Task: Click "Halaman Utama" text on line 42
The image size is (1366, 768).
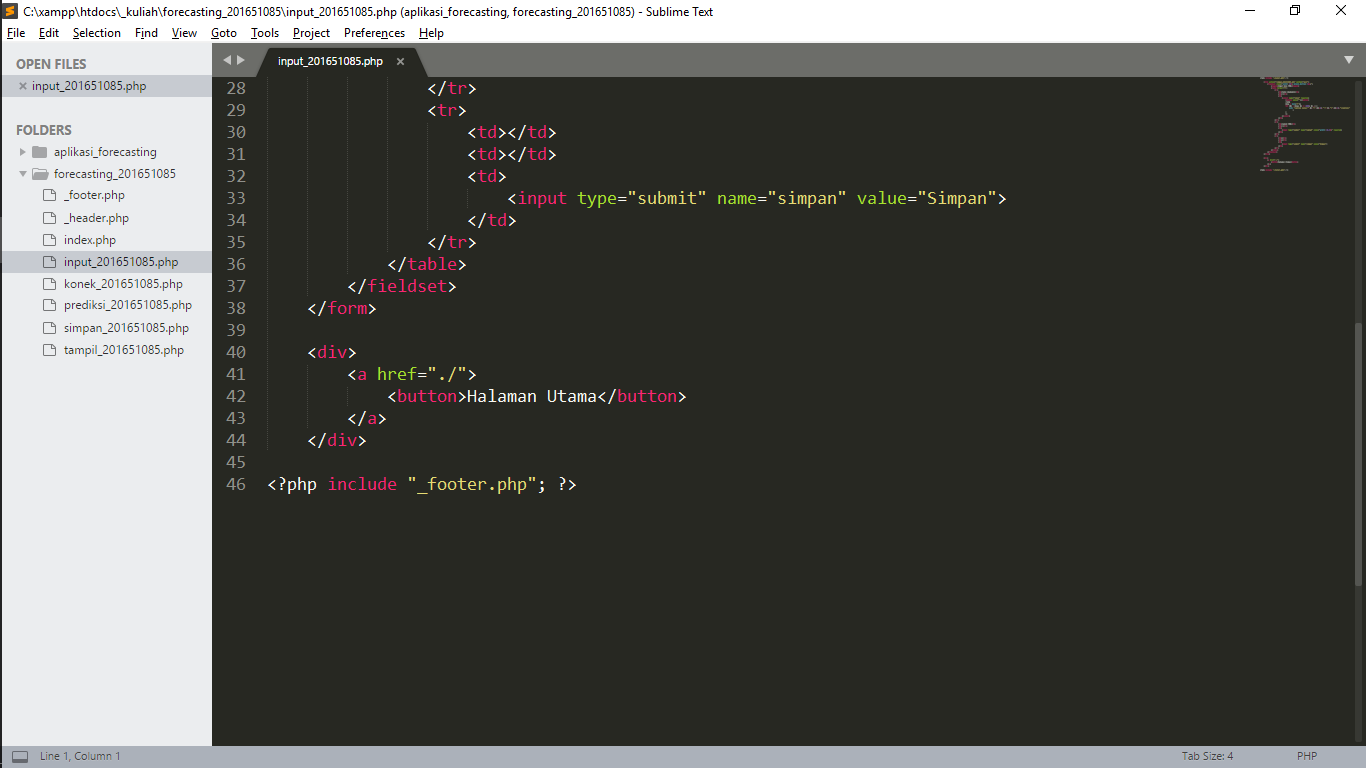Action: [x=532, y=396]
